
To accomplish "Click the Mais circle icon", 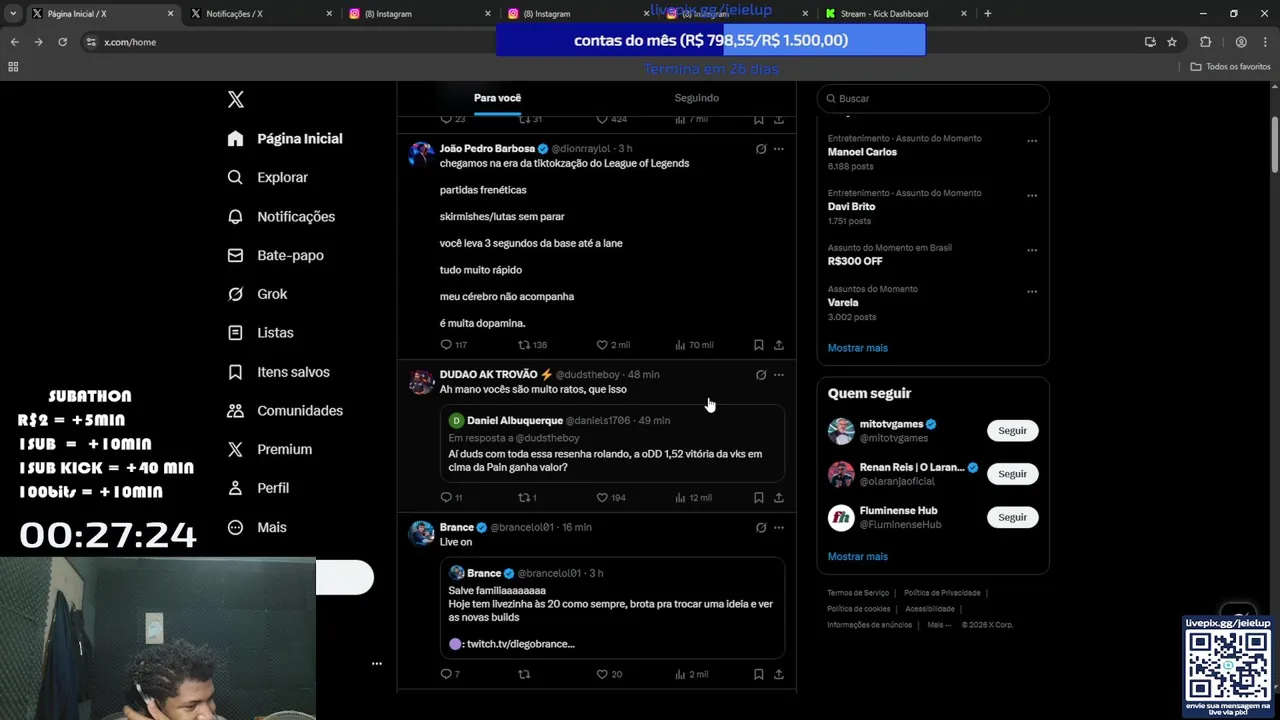I will pos(236,527).
